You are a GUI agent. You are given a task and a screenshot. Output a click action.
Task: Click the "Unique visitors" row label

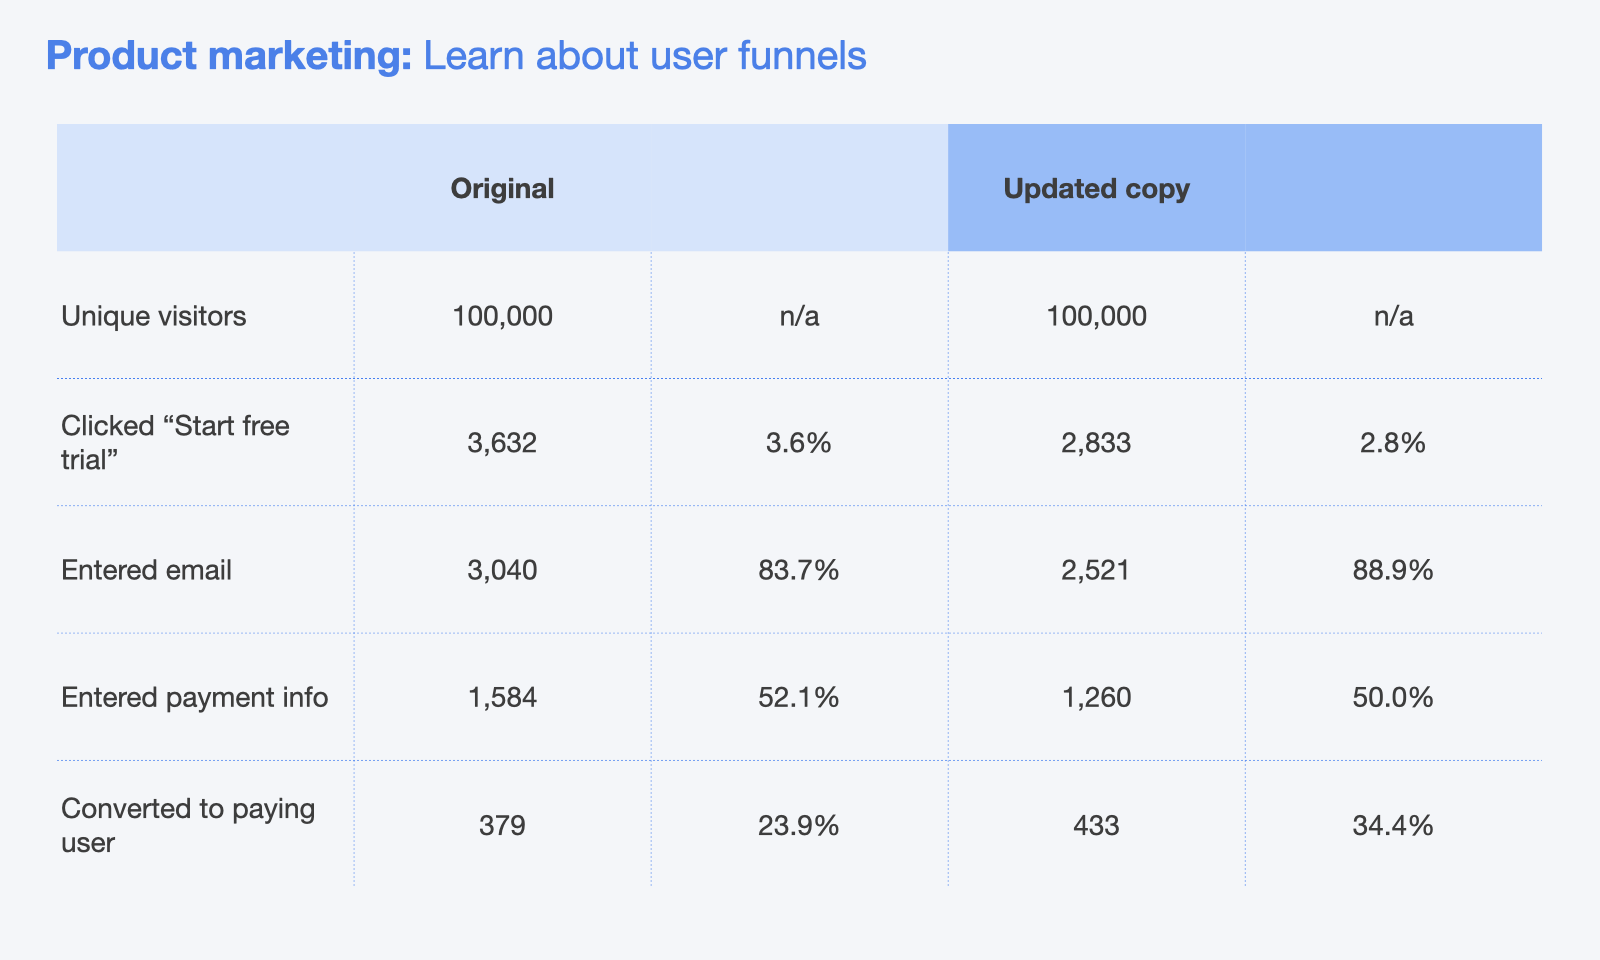coord(153,317)
